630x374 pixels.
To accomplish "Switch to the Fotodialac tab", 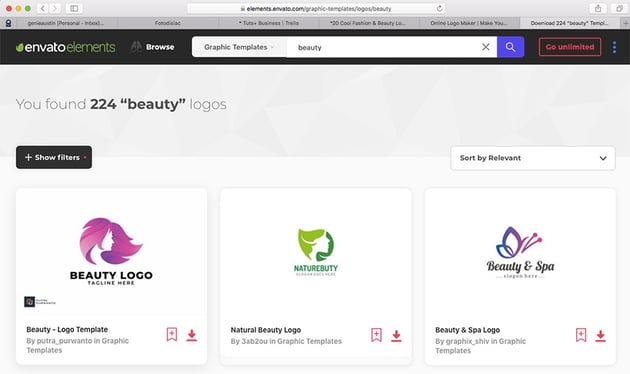I will tap(168, 23).
